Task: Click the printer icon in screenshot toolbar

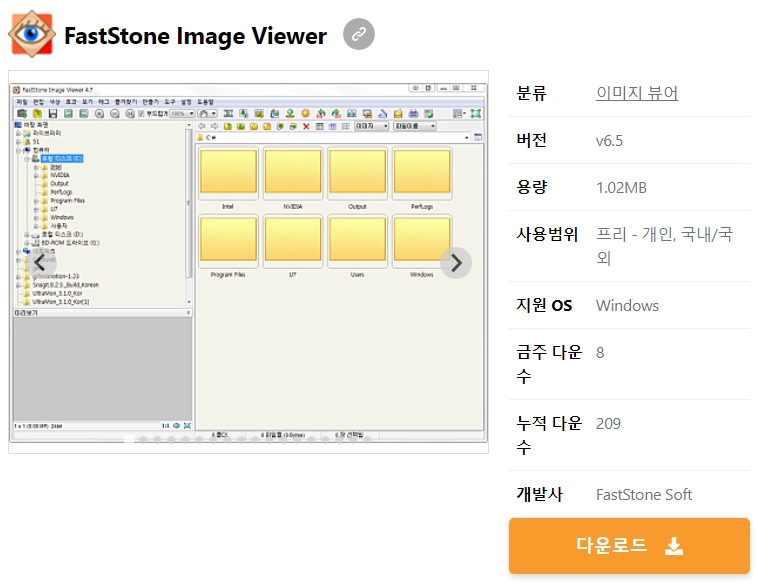Action: coord(413,113)
